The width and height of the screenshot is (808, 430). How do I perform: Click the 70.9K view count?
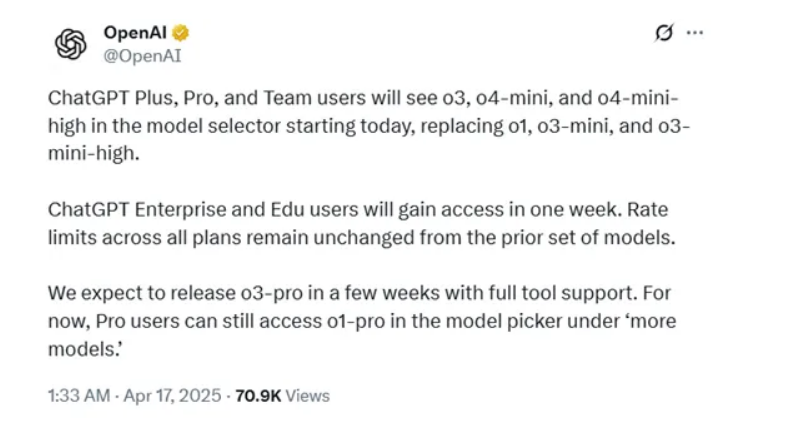pos(258,396)
